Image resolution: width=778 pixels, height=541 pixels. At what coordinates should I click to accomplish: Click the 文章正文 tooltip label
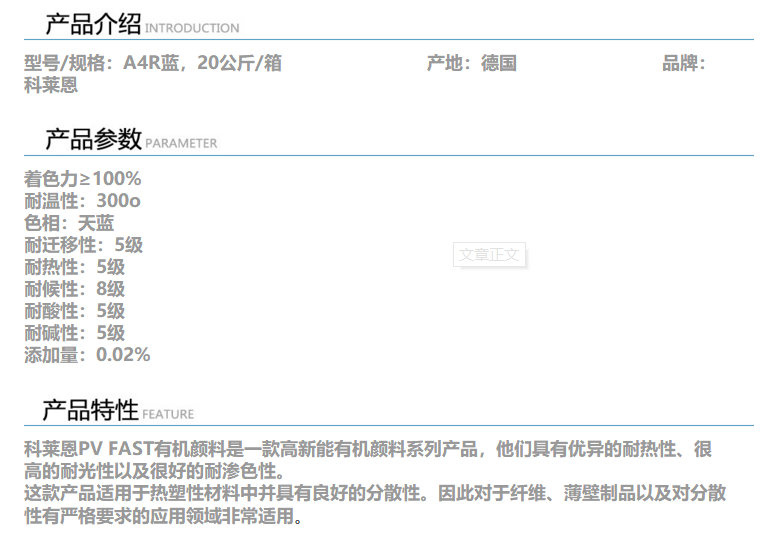(x=489, y=255)
